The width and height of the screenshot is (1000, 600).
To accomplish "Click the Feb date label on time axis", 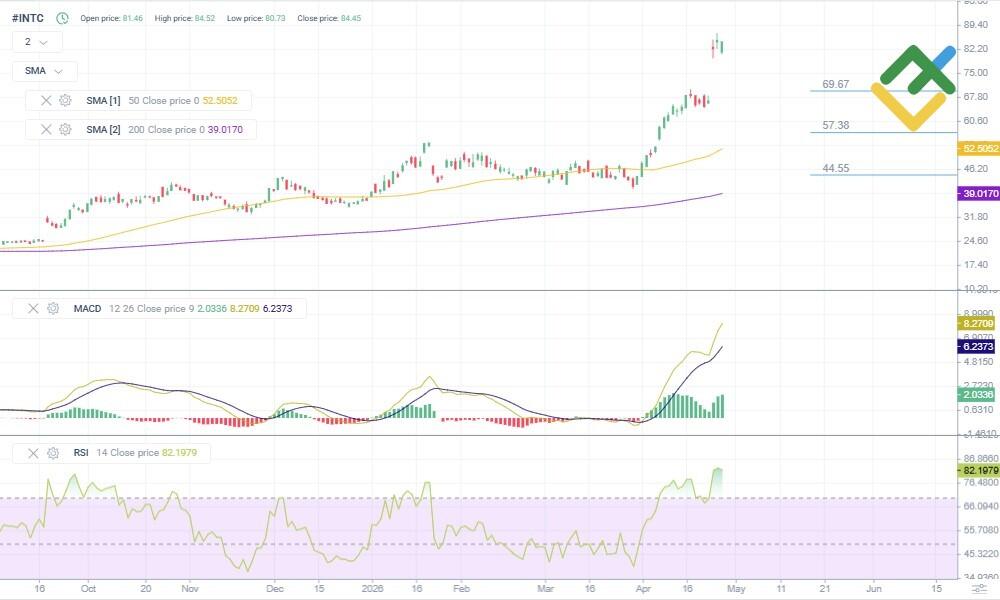I will pos(461,589).
